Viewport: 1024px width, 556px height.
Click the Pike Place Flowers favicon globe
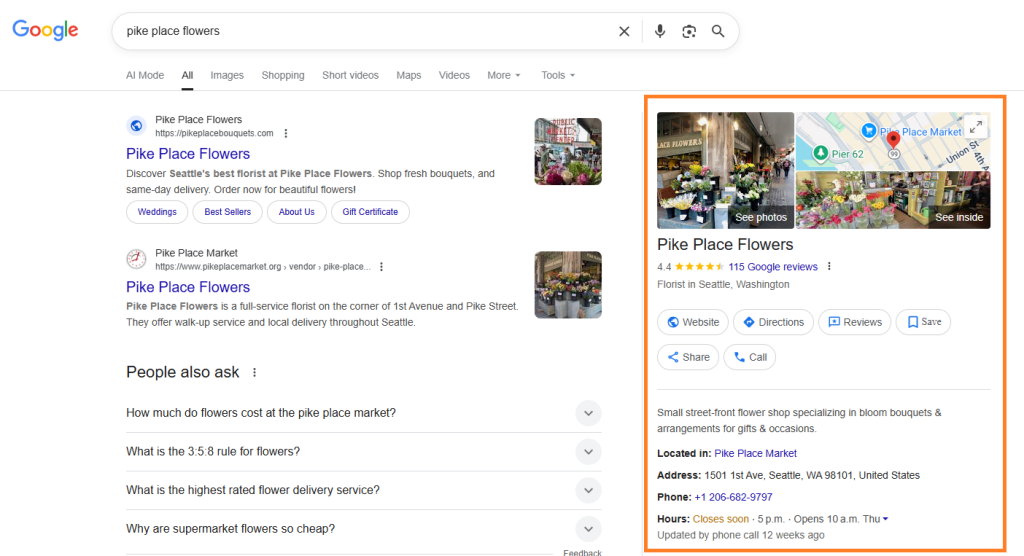coord(136,126)
